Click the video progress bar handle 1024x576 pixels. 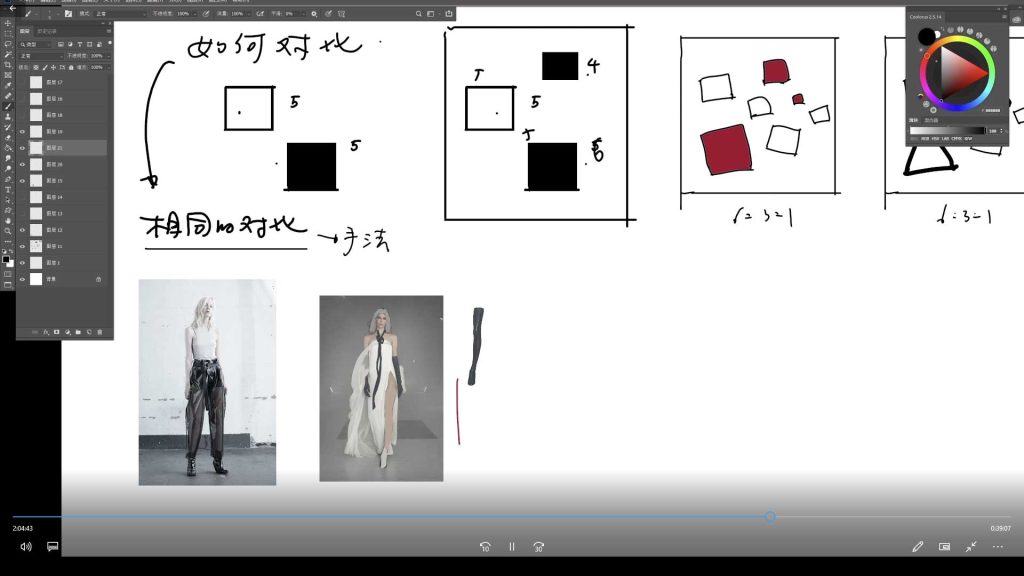pyautogui.click(x=770, y=517)
